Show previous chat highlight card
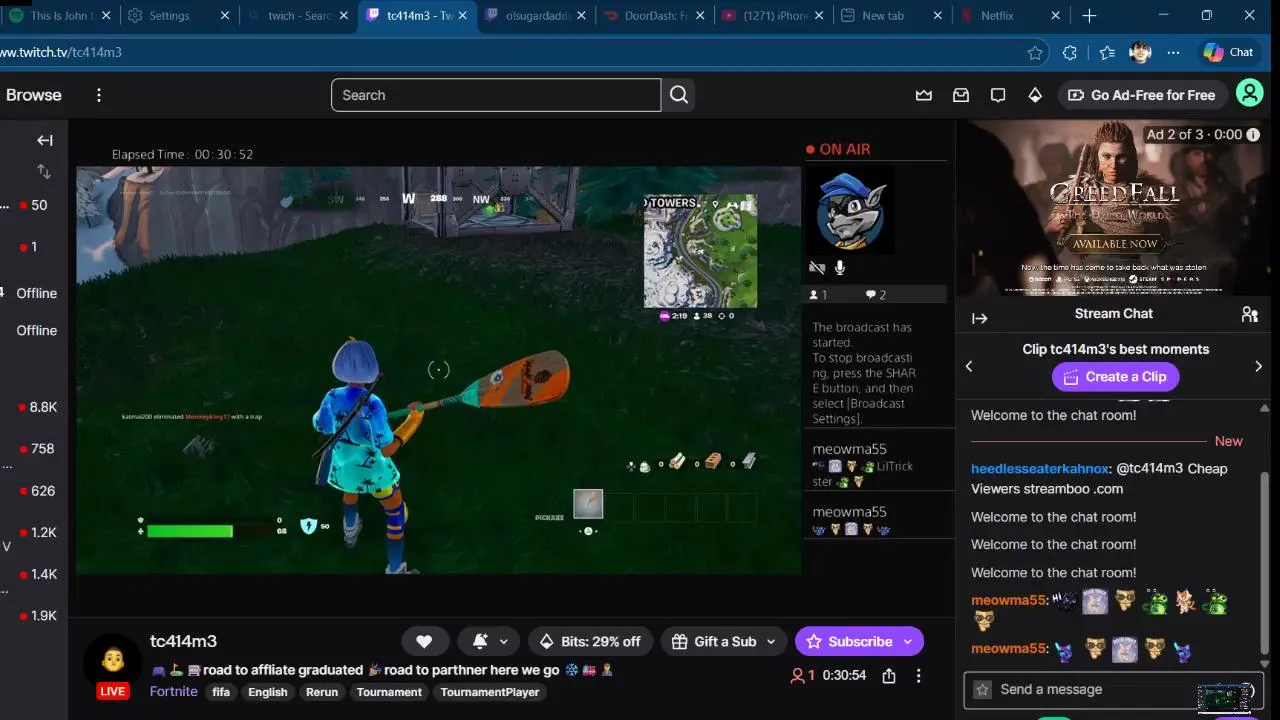This screenshot has height=720, width=1280. pos(969,367)
